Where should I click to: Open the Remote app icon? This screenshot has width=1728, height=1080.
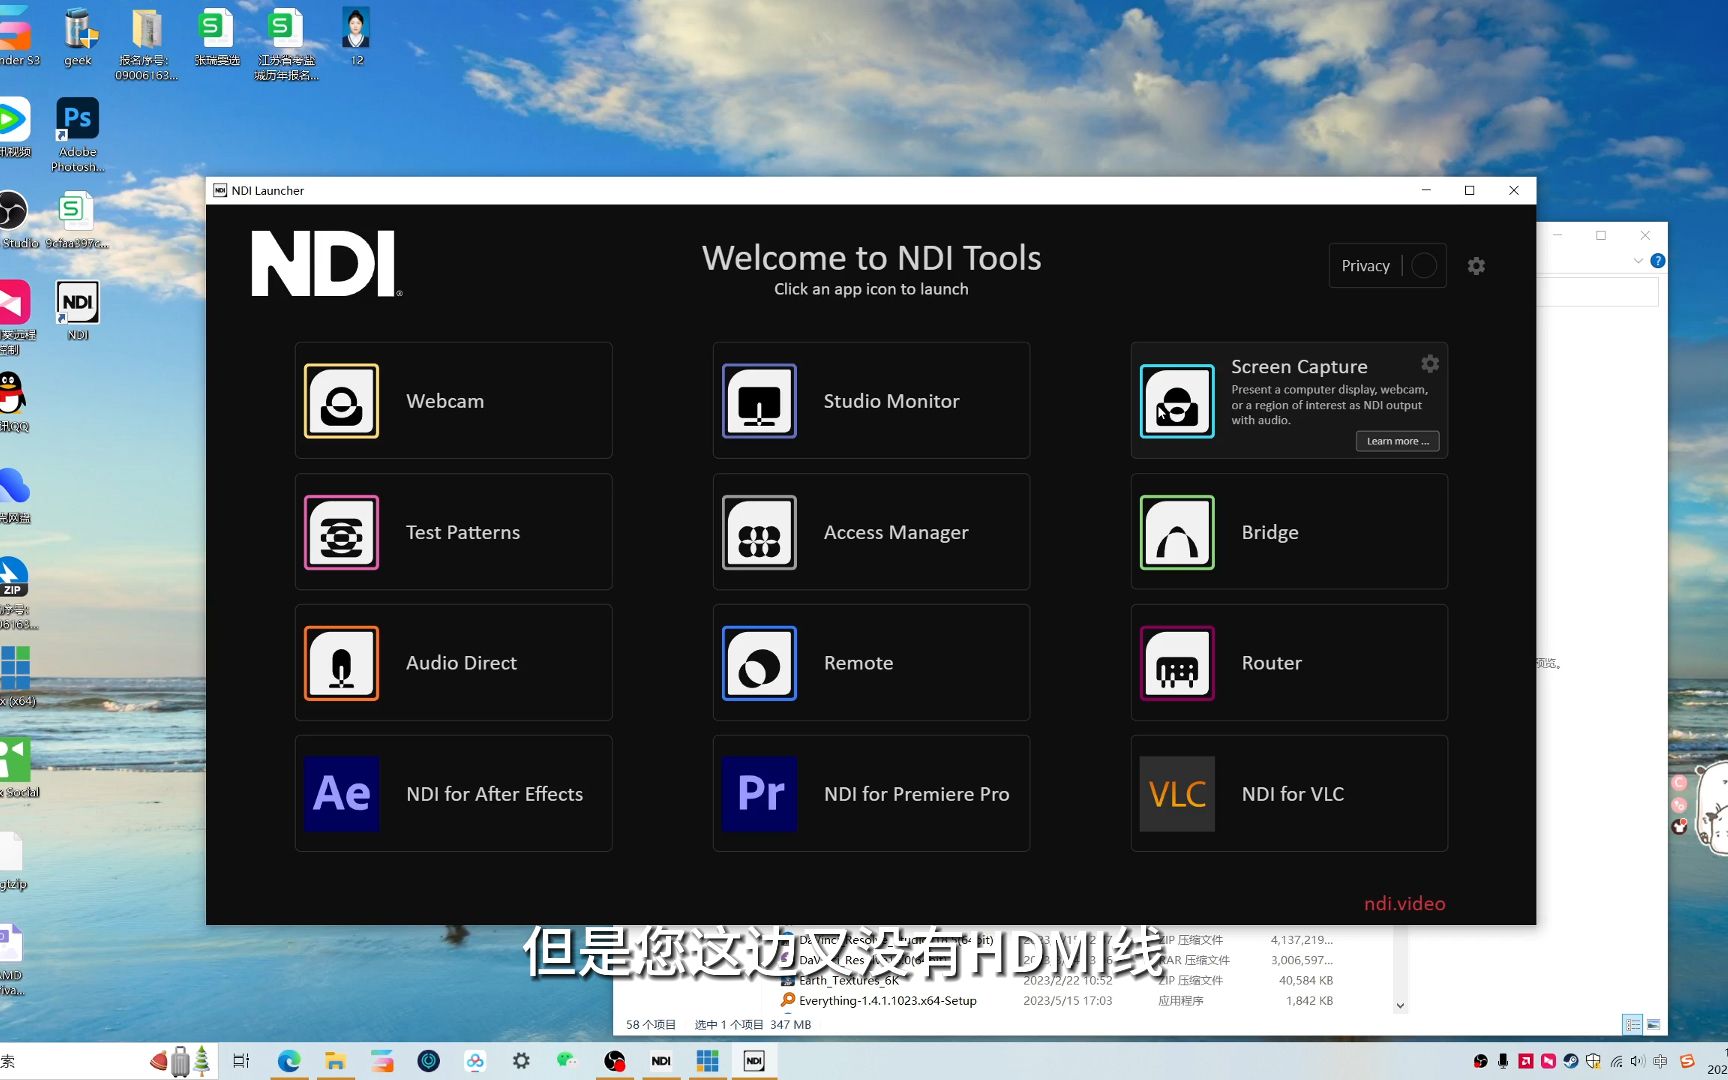point(759,663)
